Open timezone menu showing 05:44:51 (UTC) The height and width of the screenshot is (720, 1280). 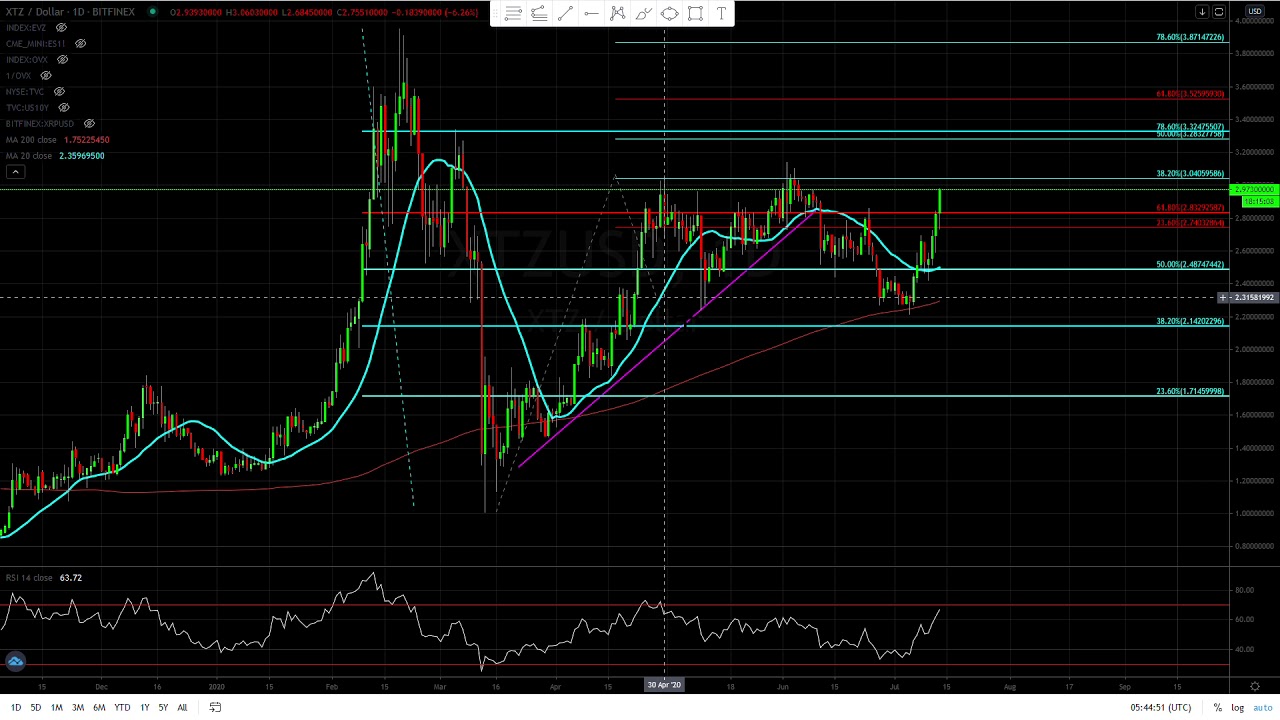[x=1161, y=707]
